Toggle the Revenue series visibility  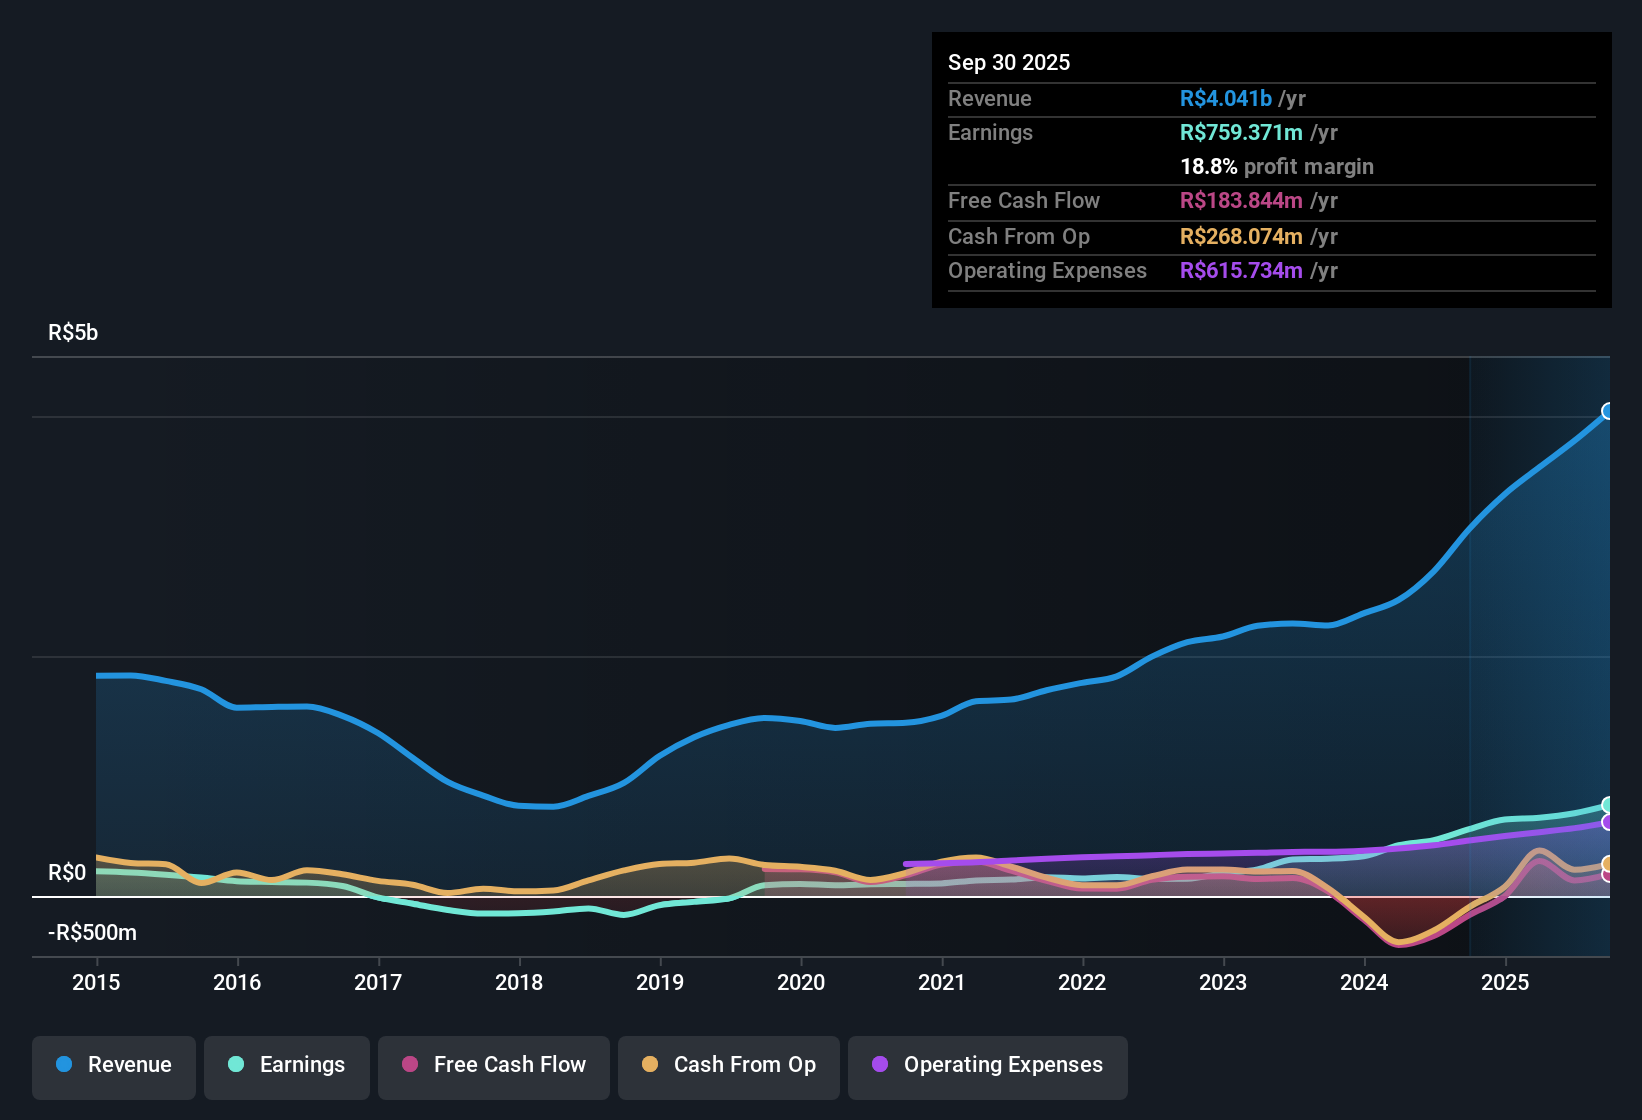(113, 1065)
